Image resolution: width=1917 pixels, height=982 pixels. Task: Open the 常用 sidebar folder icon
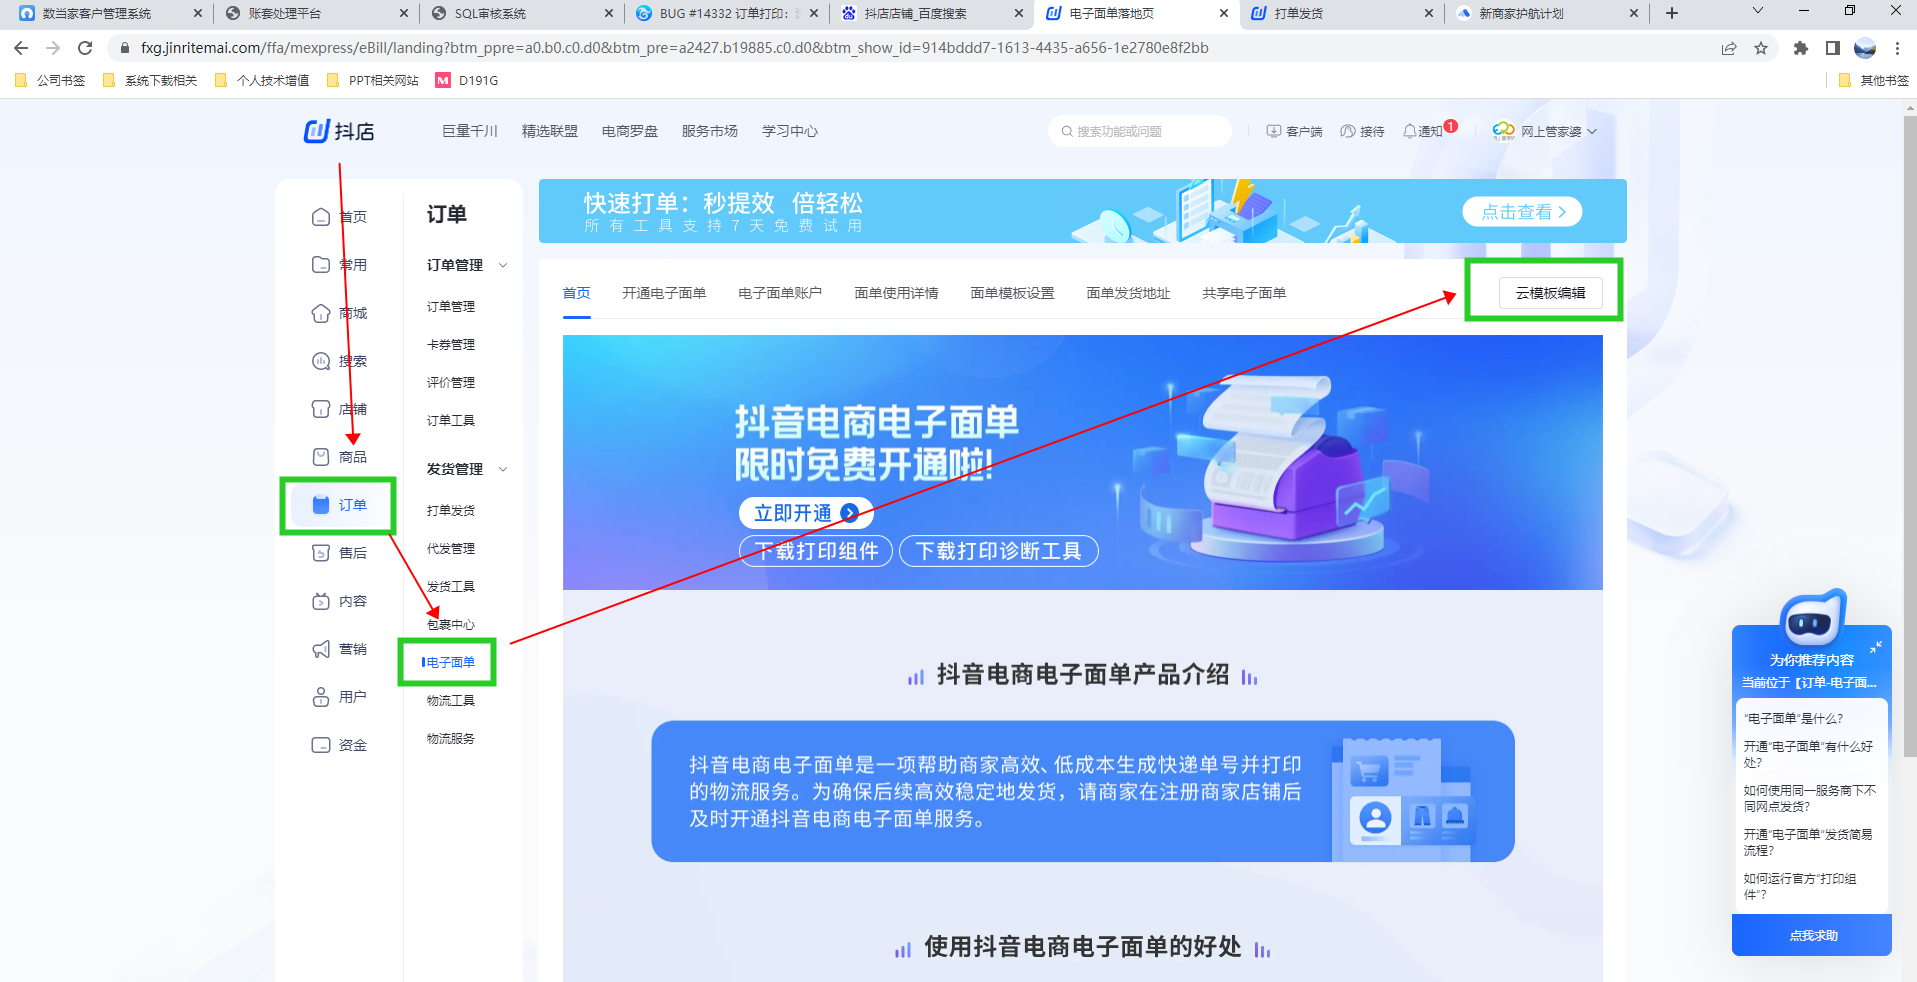coord(321,265)
